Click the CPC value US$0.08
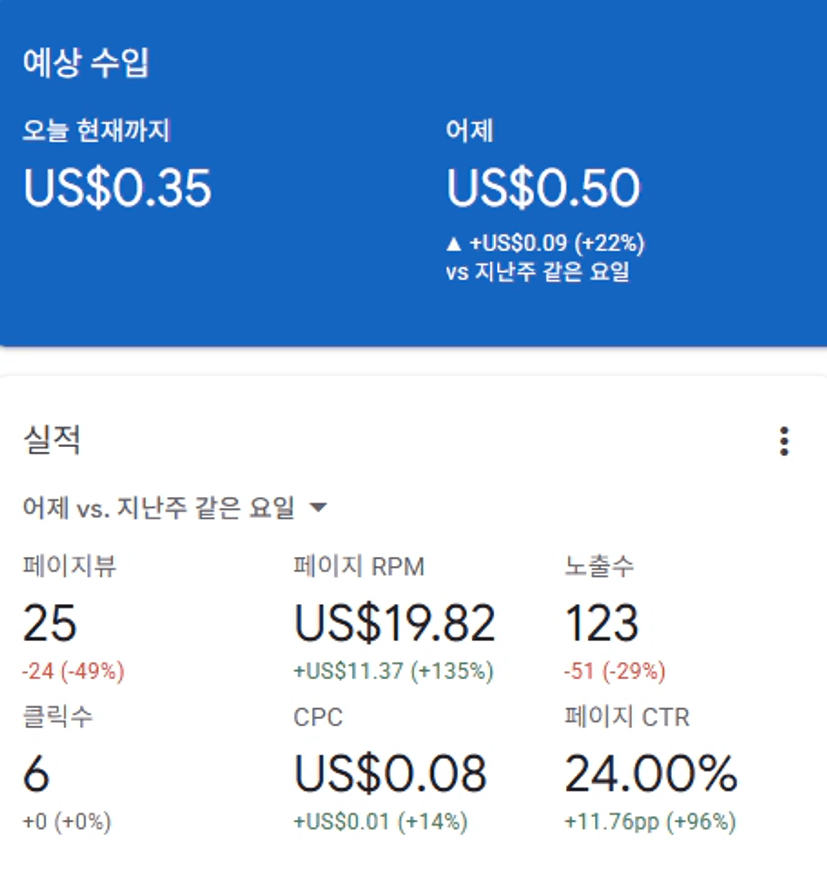The height and width of the screenshot is (874, 827). point(390,774)
